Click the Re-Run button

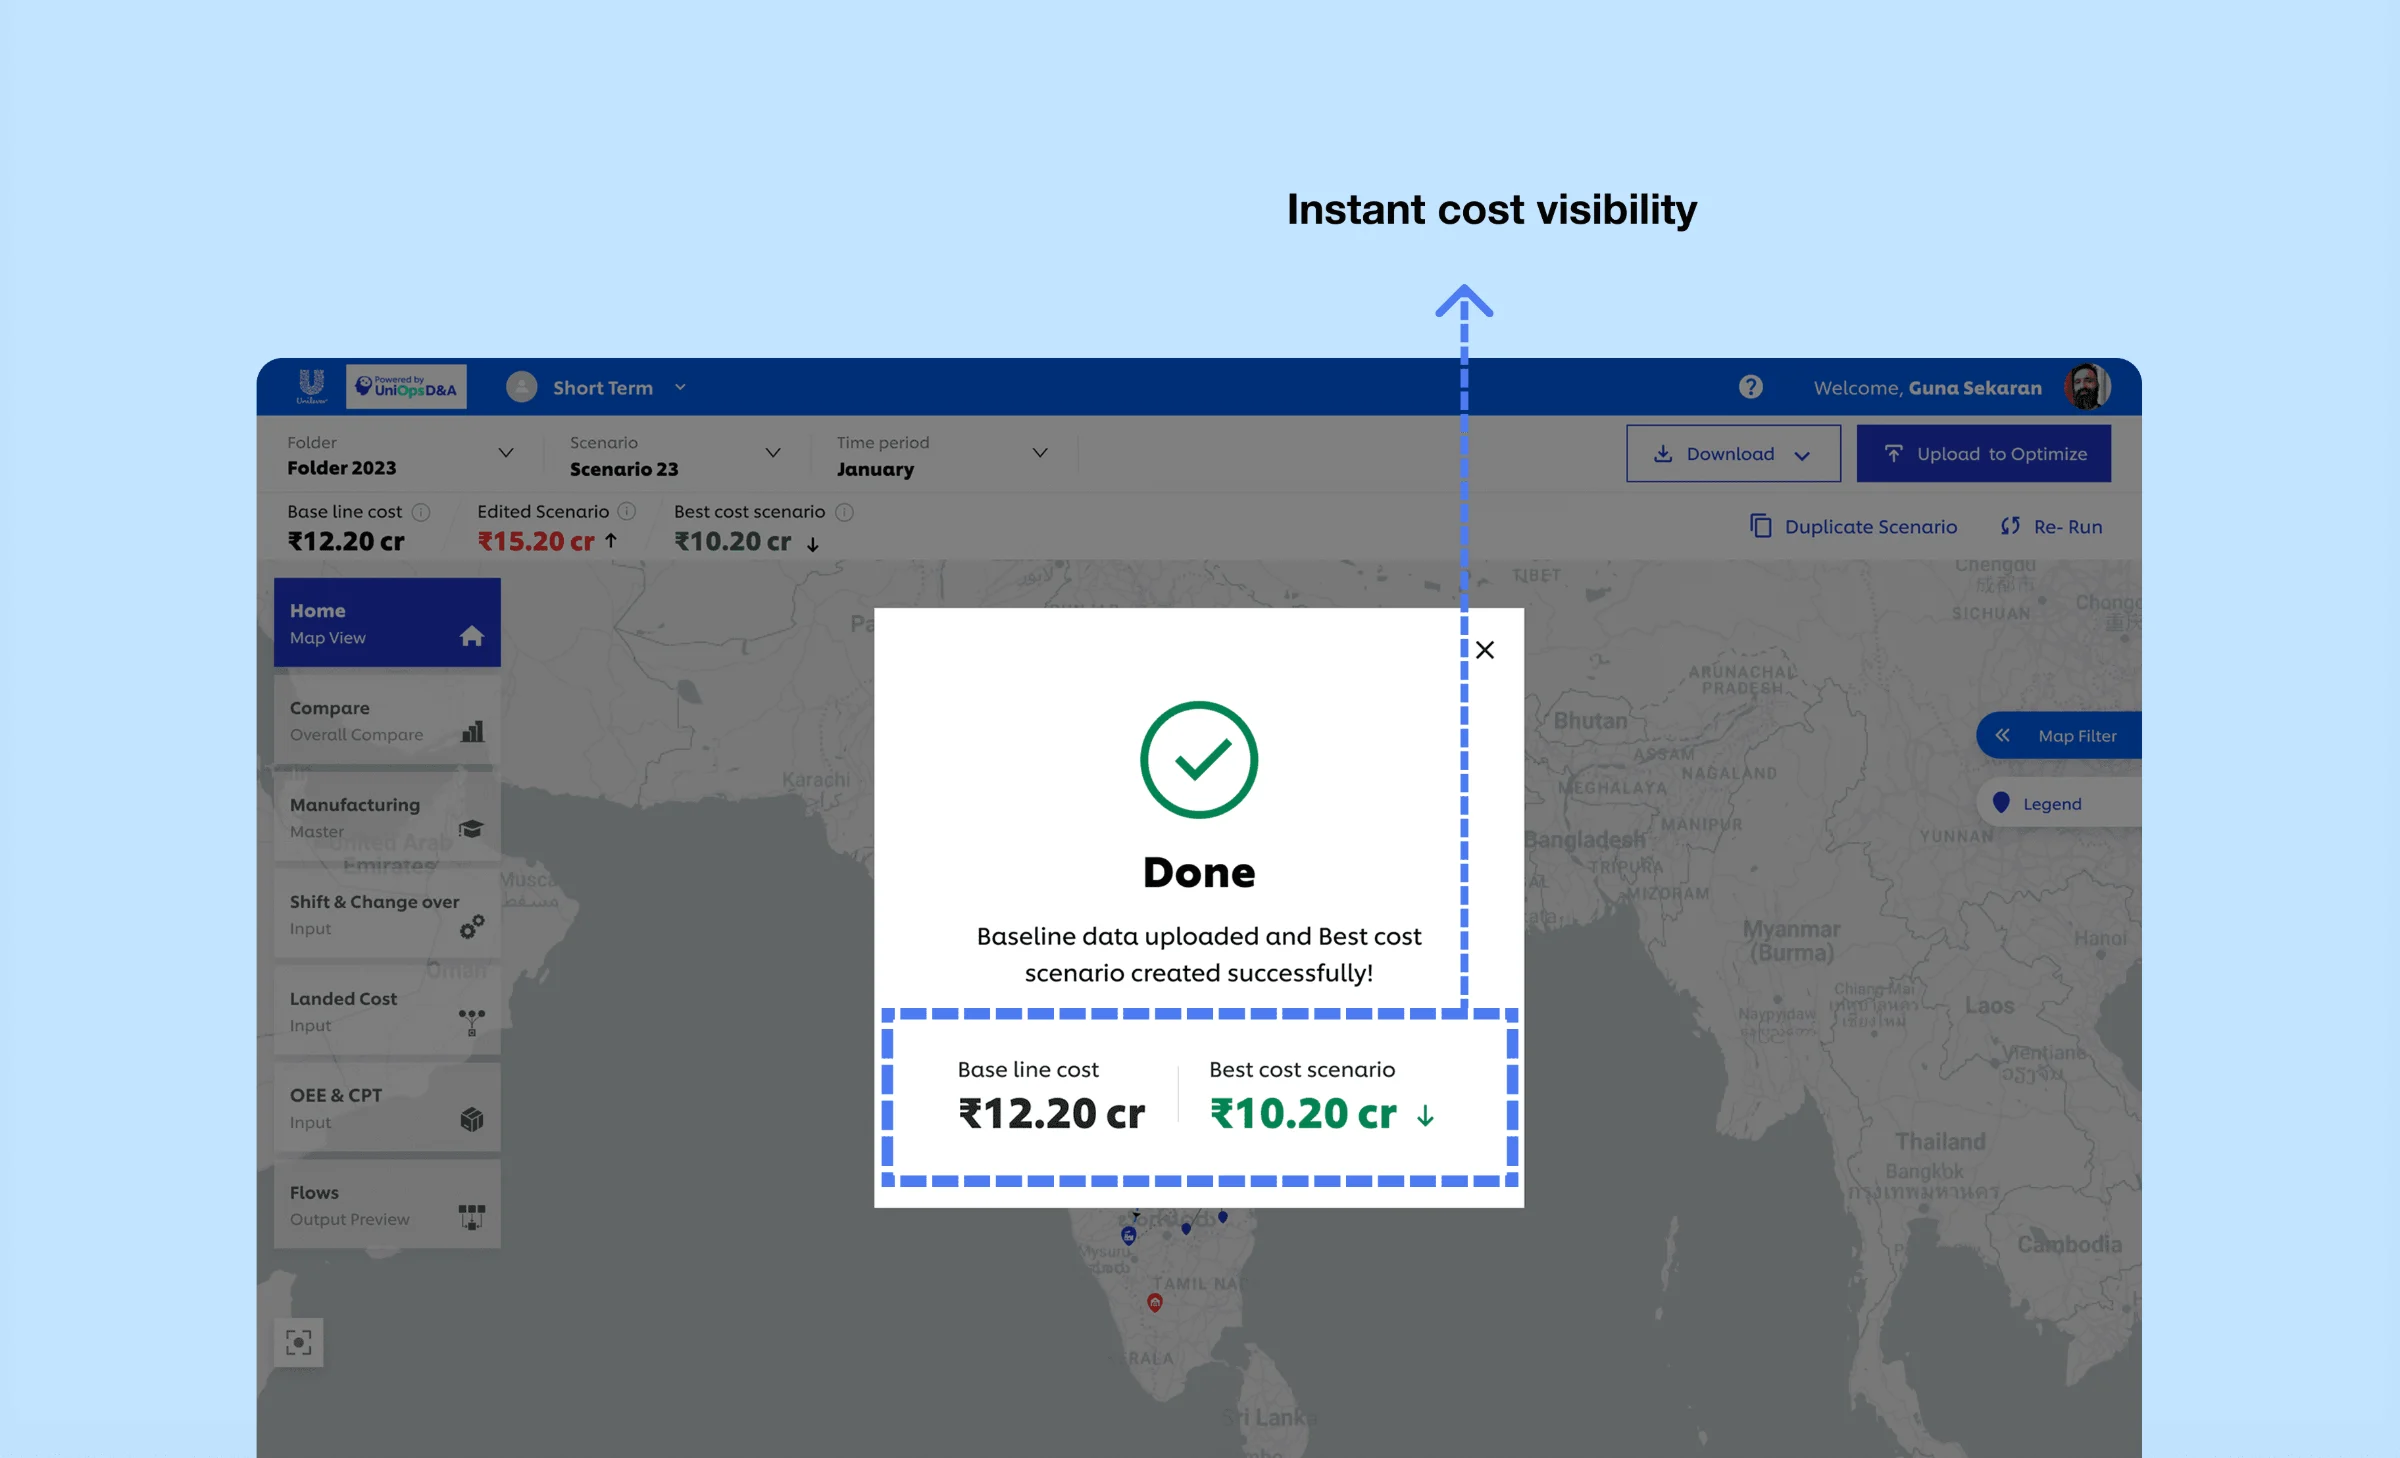point(2051,526)
